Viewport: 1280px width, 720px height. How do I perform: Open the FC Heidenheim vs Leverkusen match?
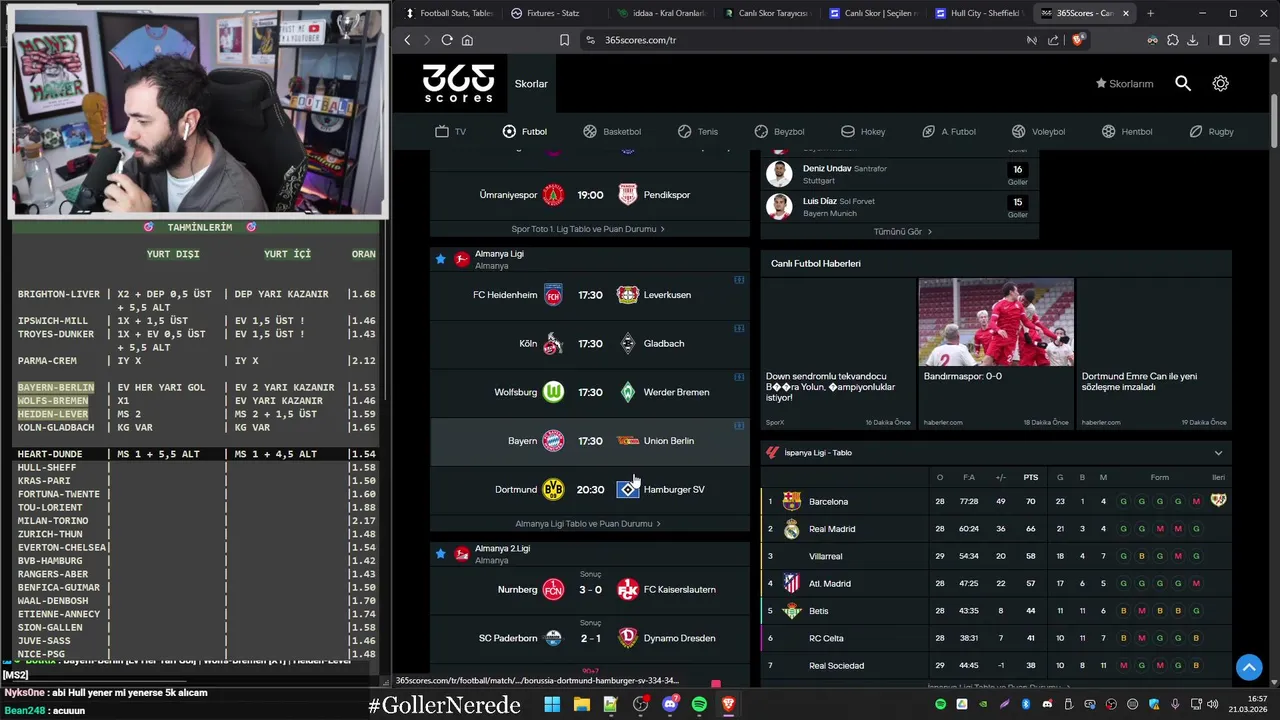coord(590,295)
